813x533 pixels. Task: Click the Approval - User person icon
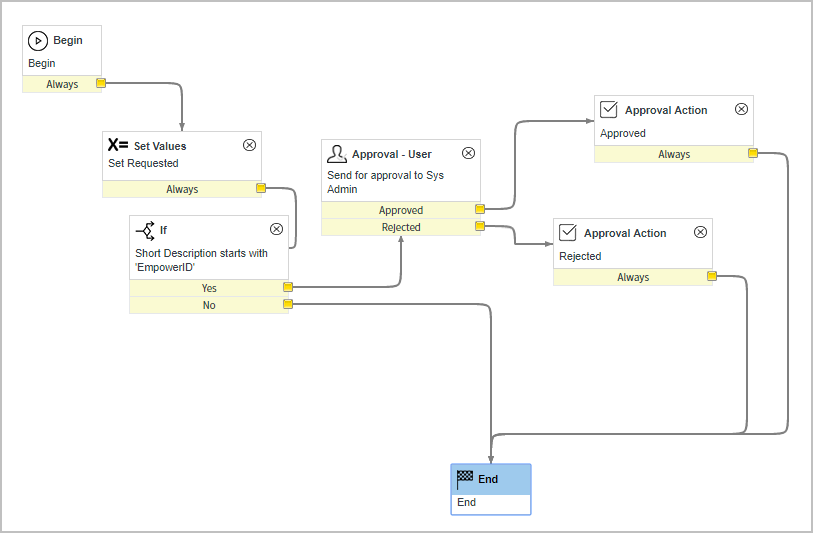(337, 154)
